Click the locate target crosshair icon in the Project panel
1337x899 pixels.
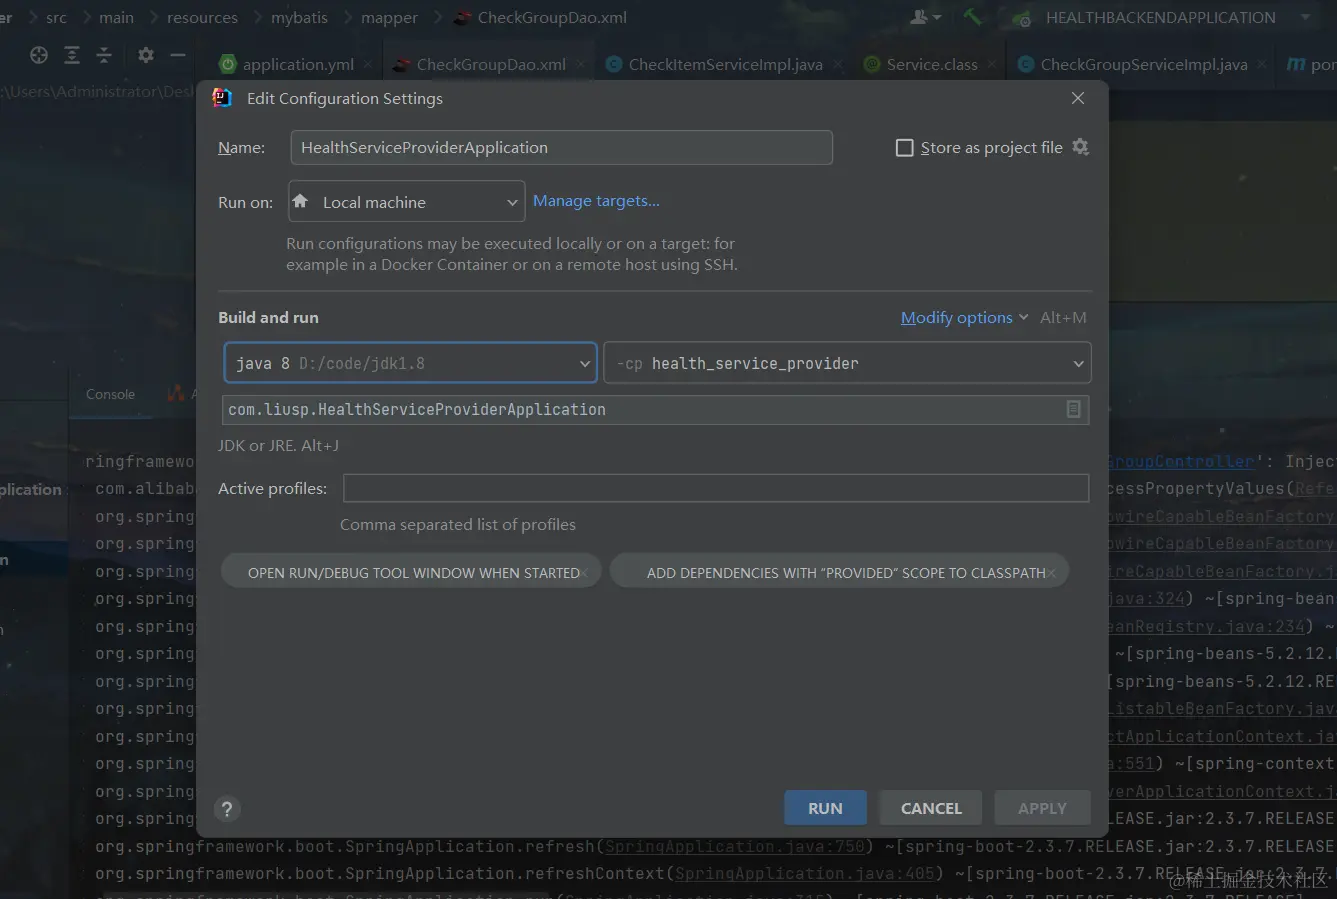39,55
